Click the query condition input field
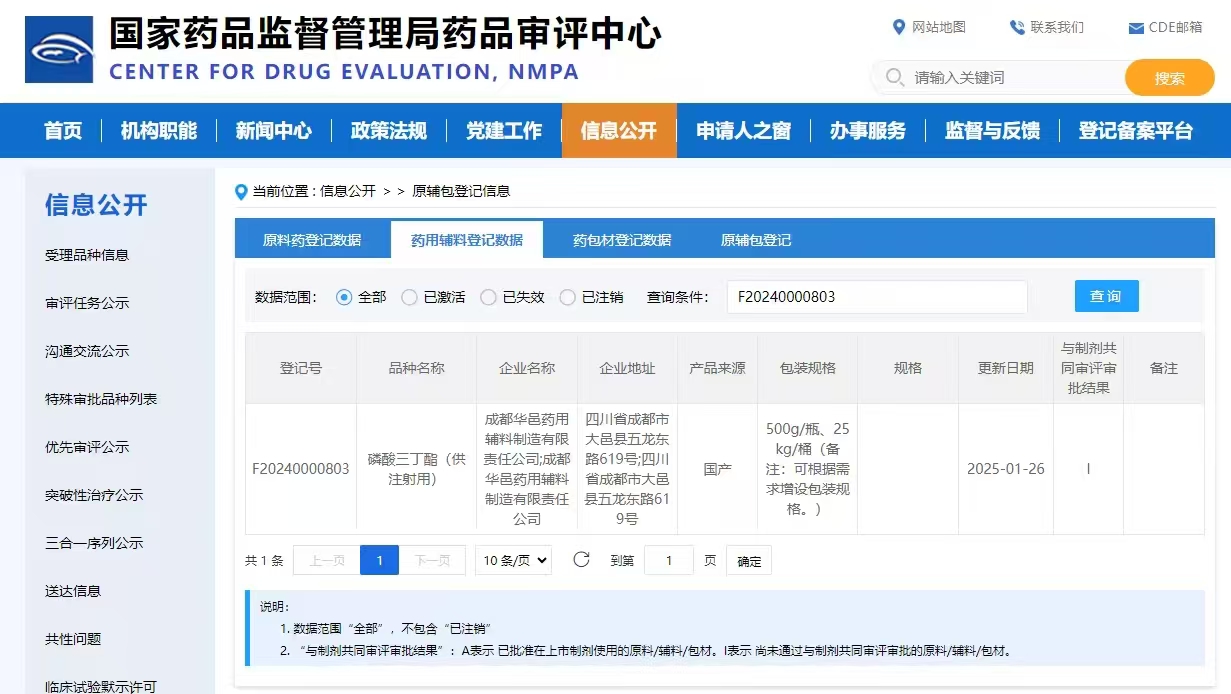 click(x=876, y=297)
